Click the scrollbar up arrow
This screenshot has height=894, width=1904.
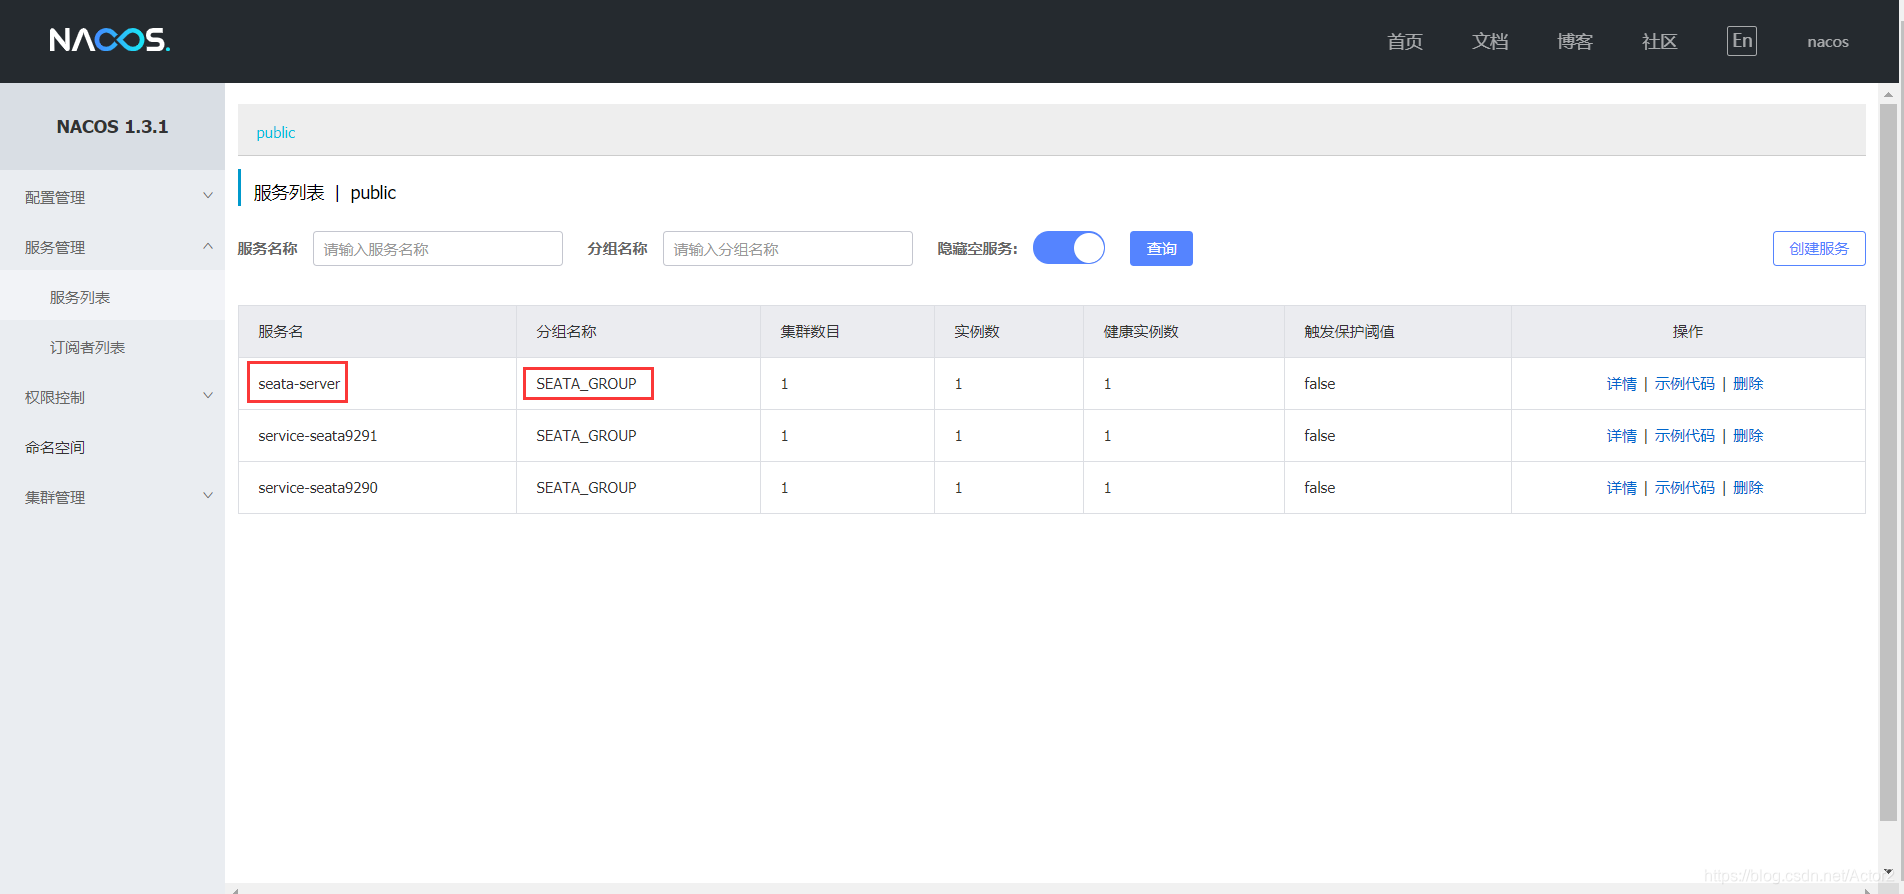point(1888,94)
